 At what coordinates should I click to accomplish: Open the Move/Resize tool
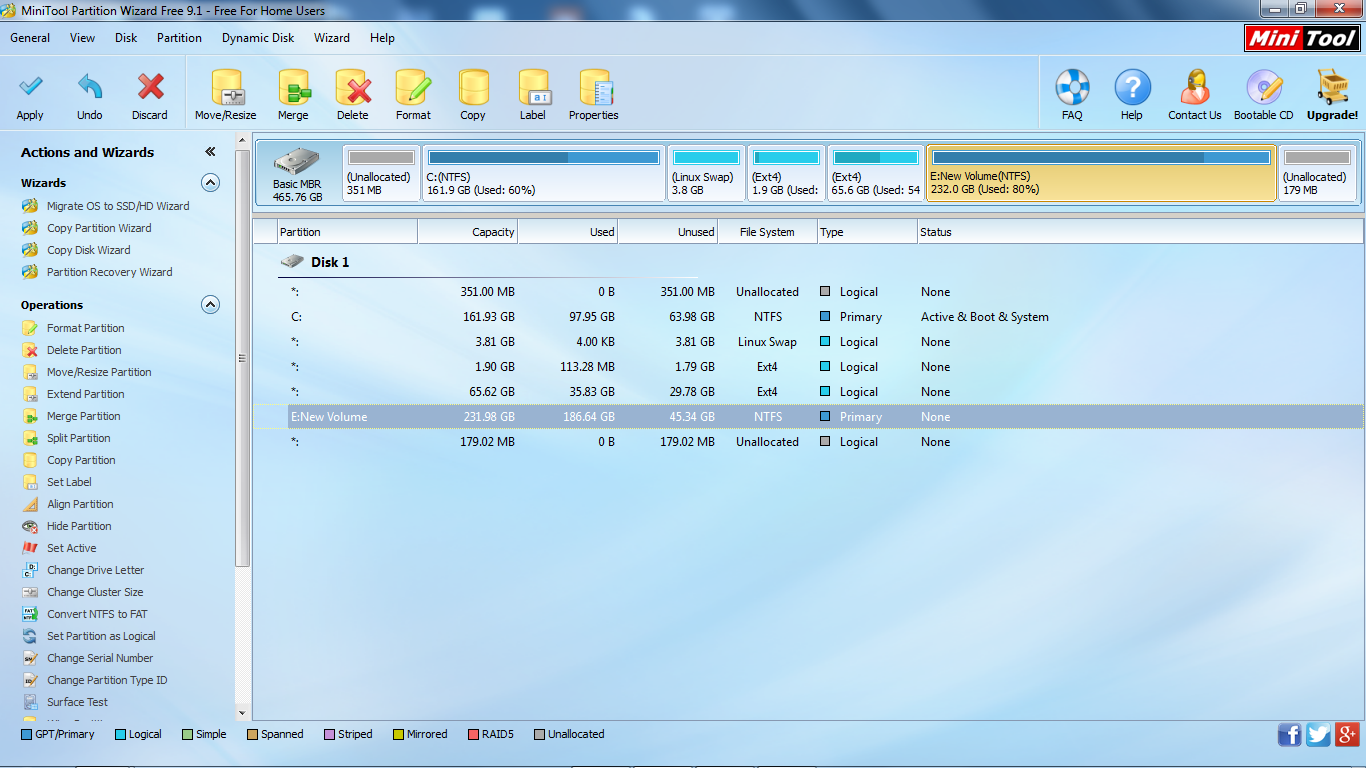point(225,94)
